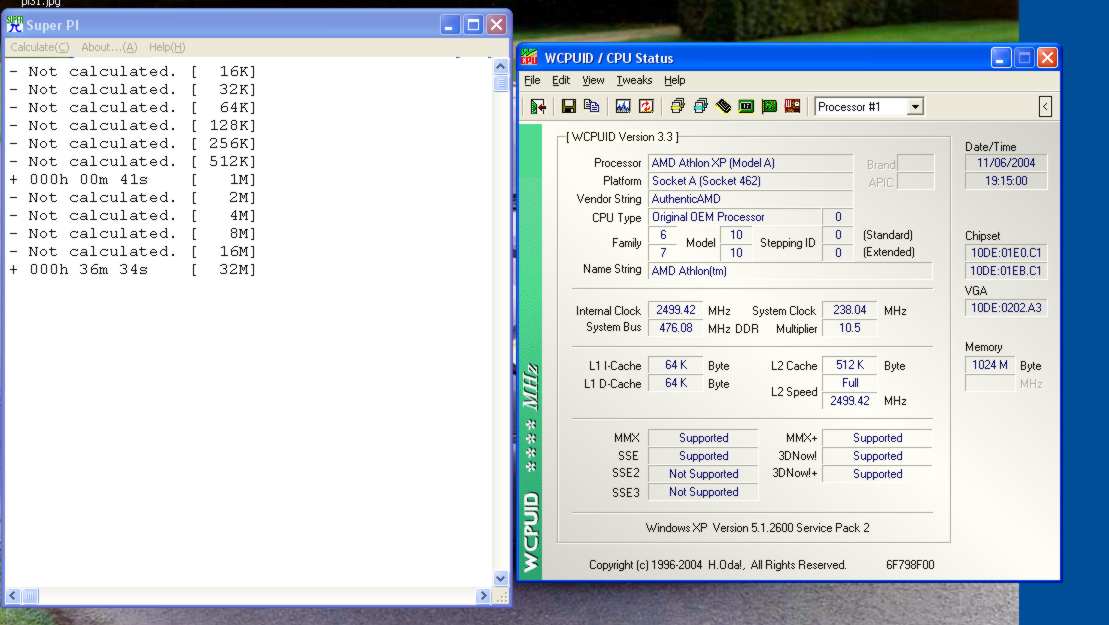This screenshot has height=625, width=1109.
Task: Click the cyan stacked windows toolbar icon
Action: tap(700, 107)
